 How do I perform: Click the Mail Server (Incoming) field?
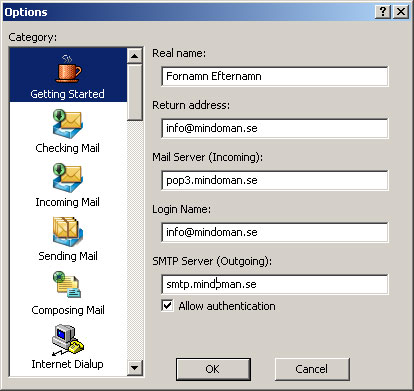(275, 180)
